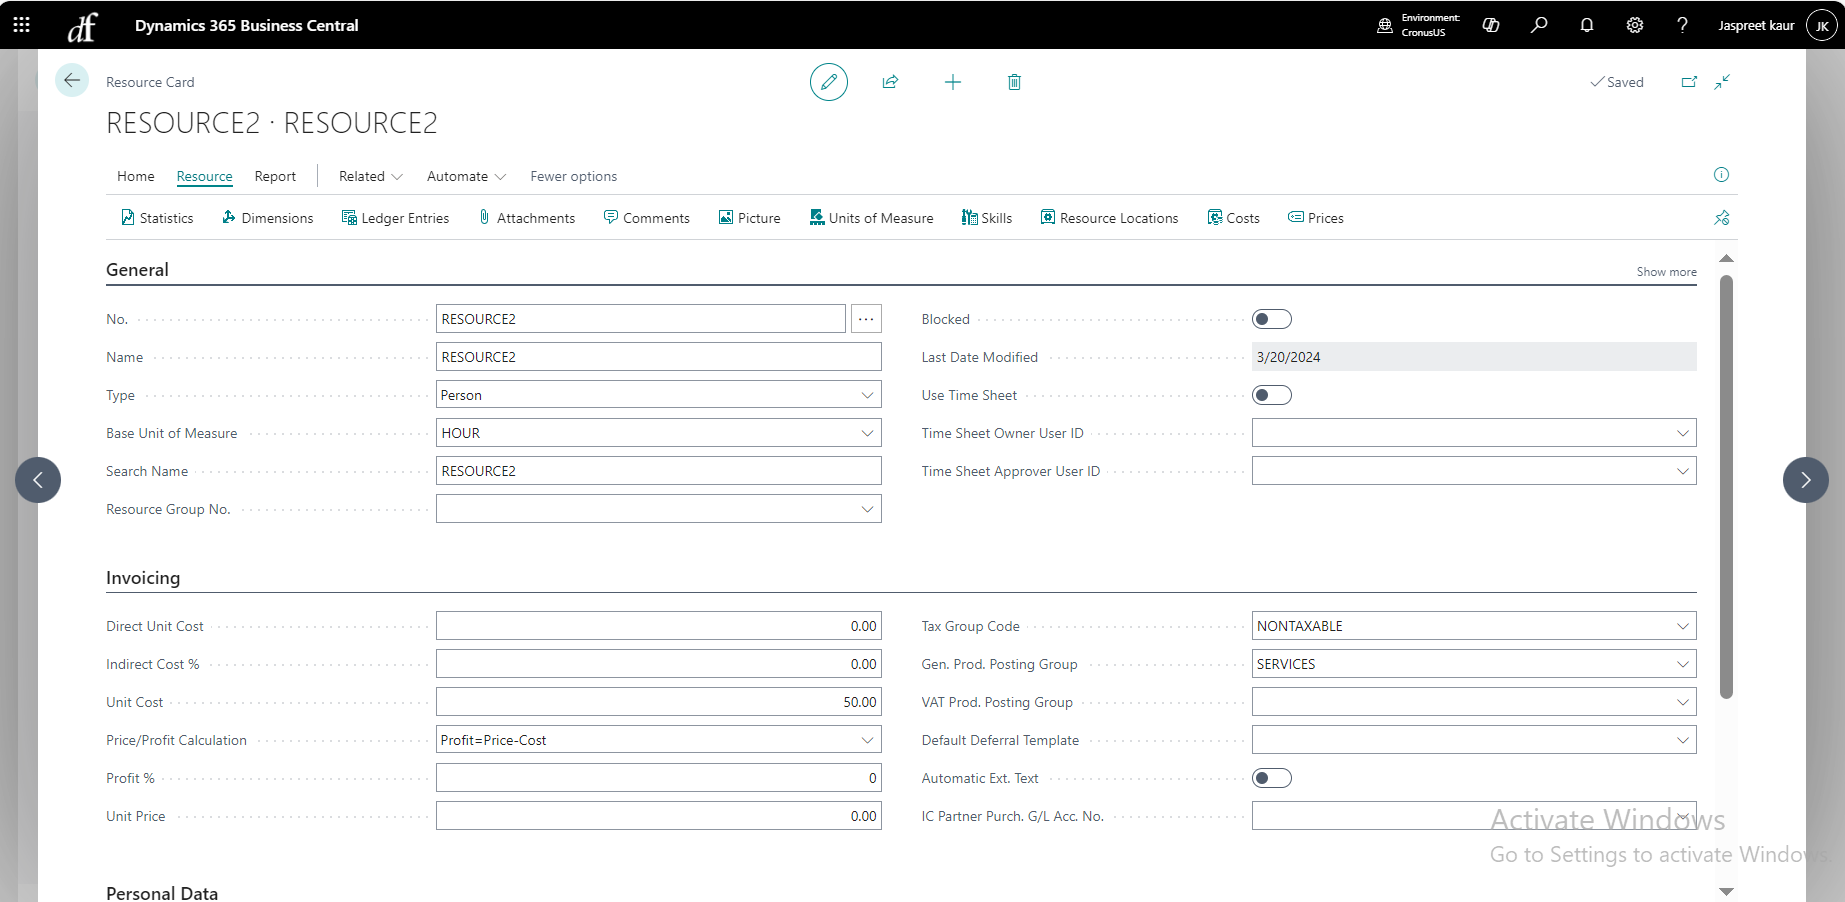
Task: Open the notifications bell
Action: 1587,25
